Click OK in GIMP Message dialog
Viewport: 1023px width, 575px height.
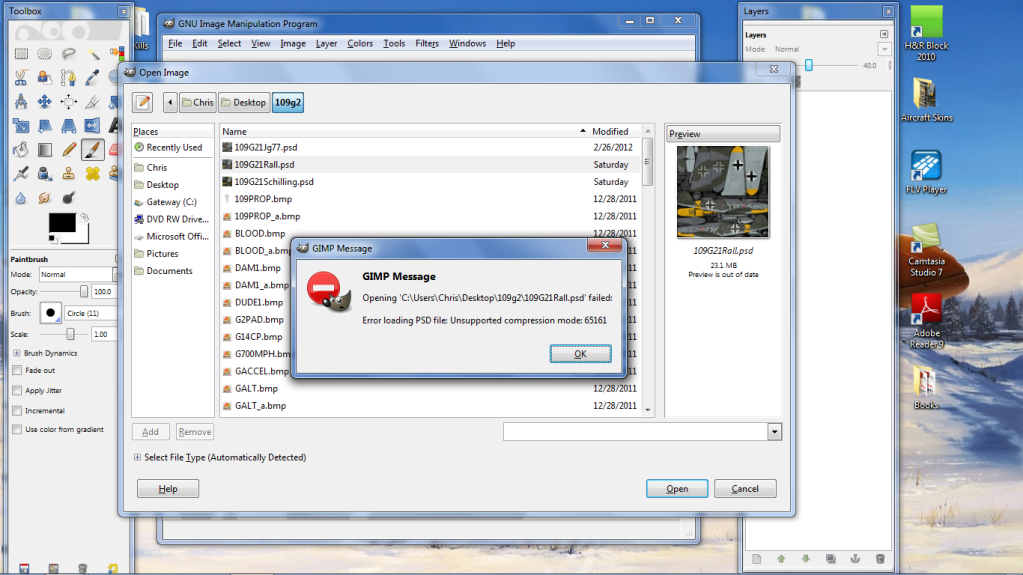pyautogui.click(x=581, y=354)
